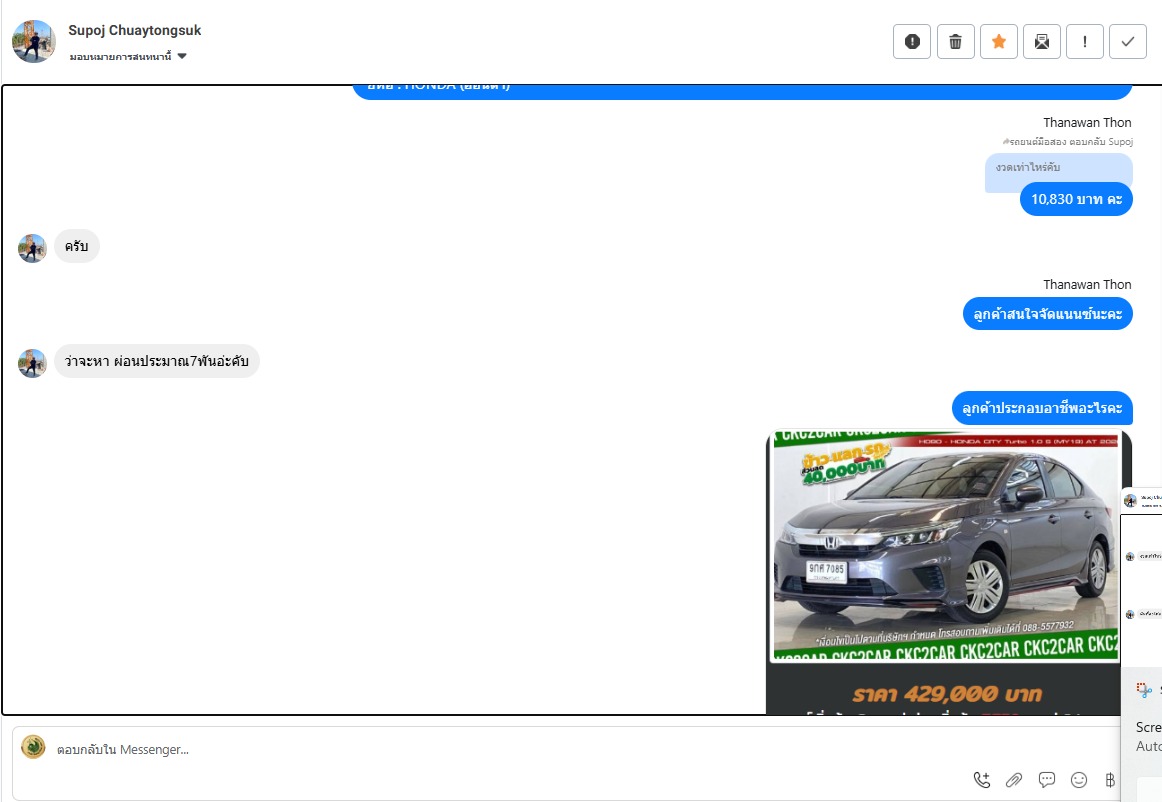1162x802 pixels.
Task: Click quoted reply 'งวดเท่าไหร่คับ' bubble
Action: 1058,168
